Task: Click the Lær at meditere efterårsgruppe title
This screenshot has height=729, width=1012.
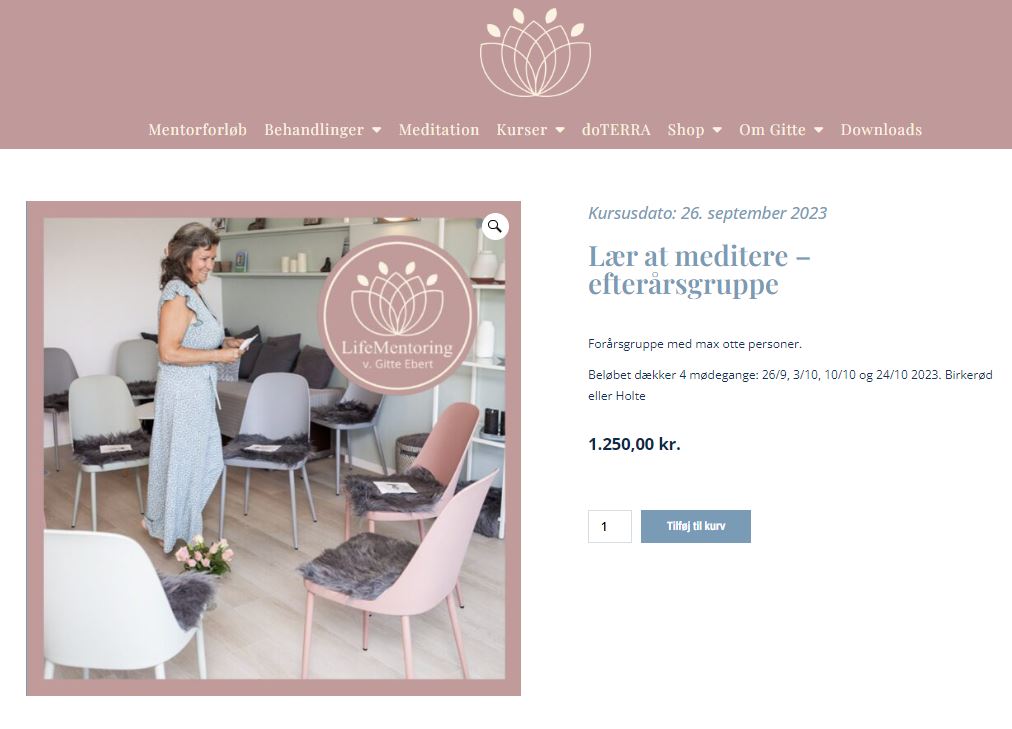Action: click(x=699, y=270)
